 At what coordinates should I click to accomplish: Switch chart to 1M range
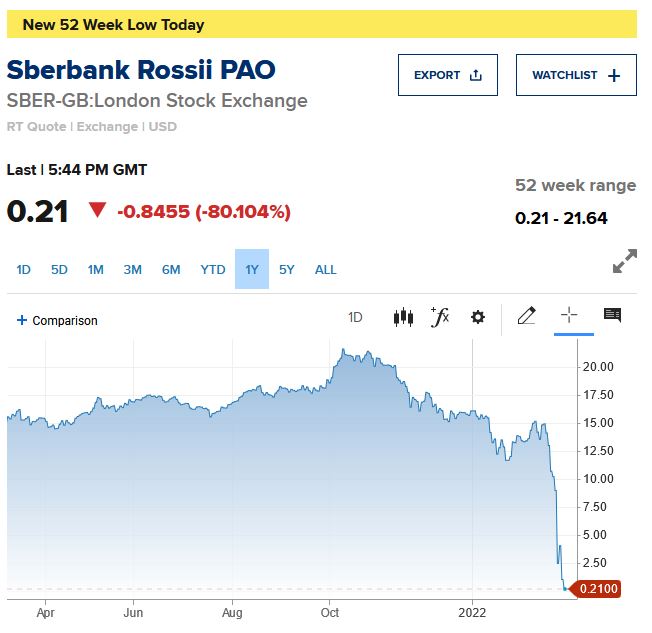click(96, 270)
